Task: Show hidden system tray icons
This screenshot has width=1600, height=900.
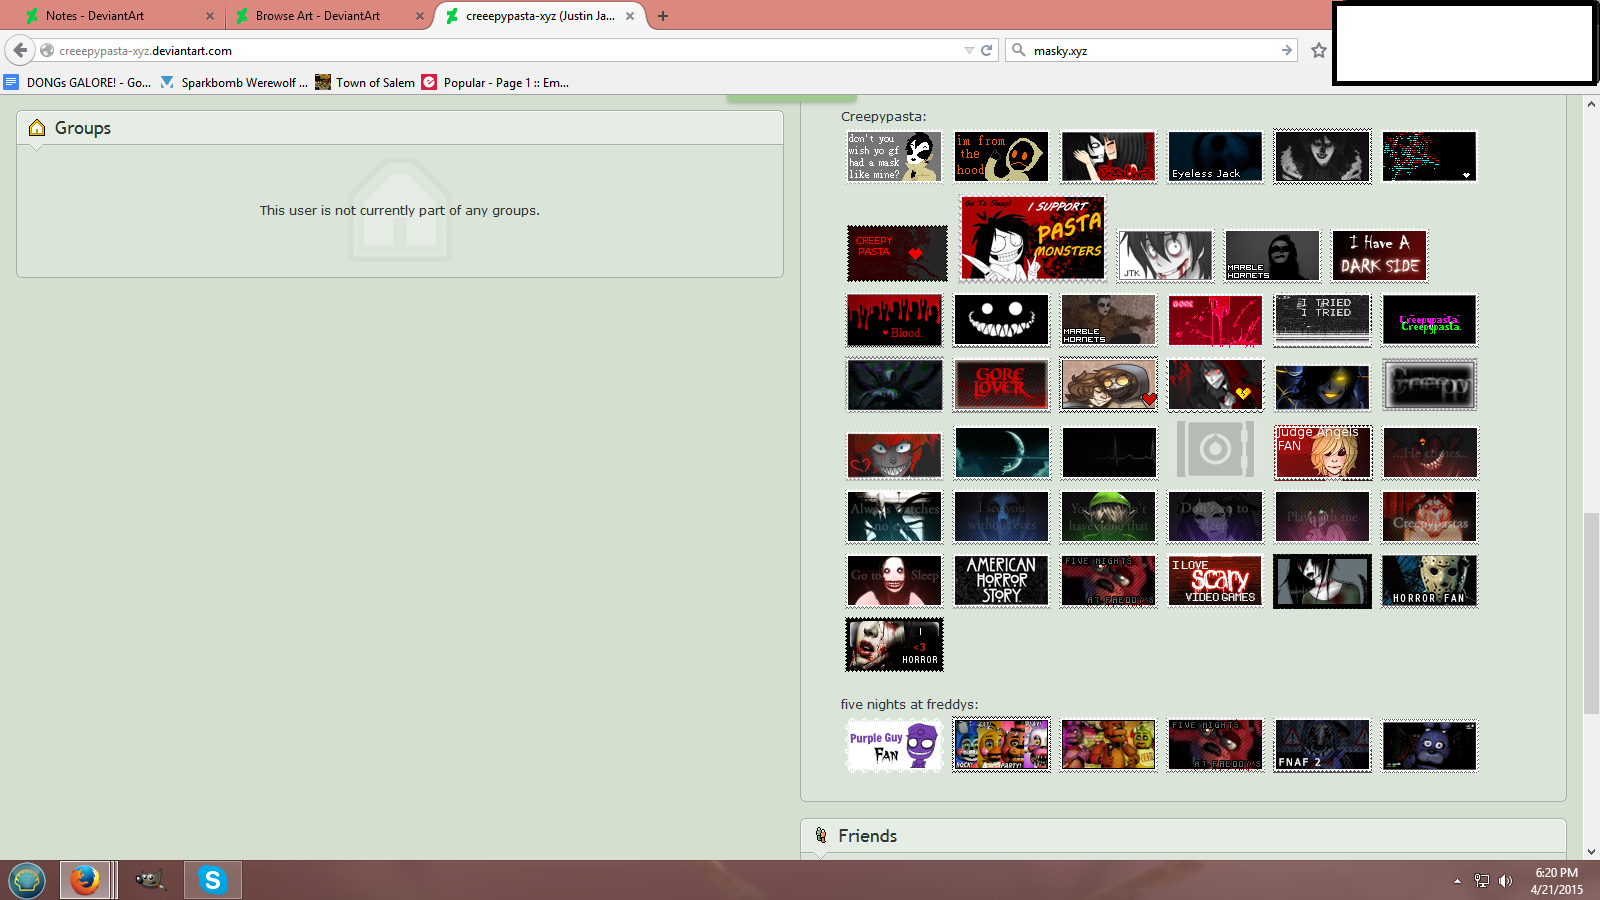Action: (x=1457, y=881)
